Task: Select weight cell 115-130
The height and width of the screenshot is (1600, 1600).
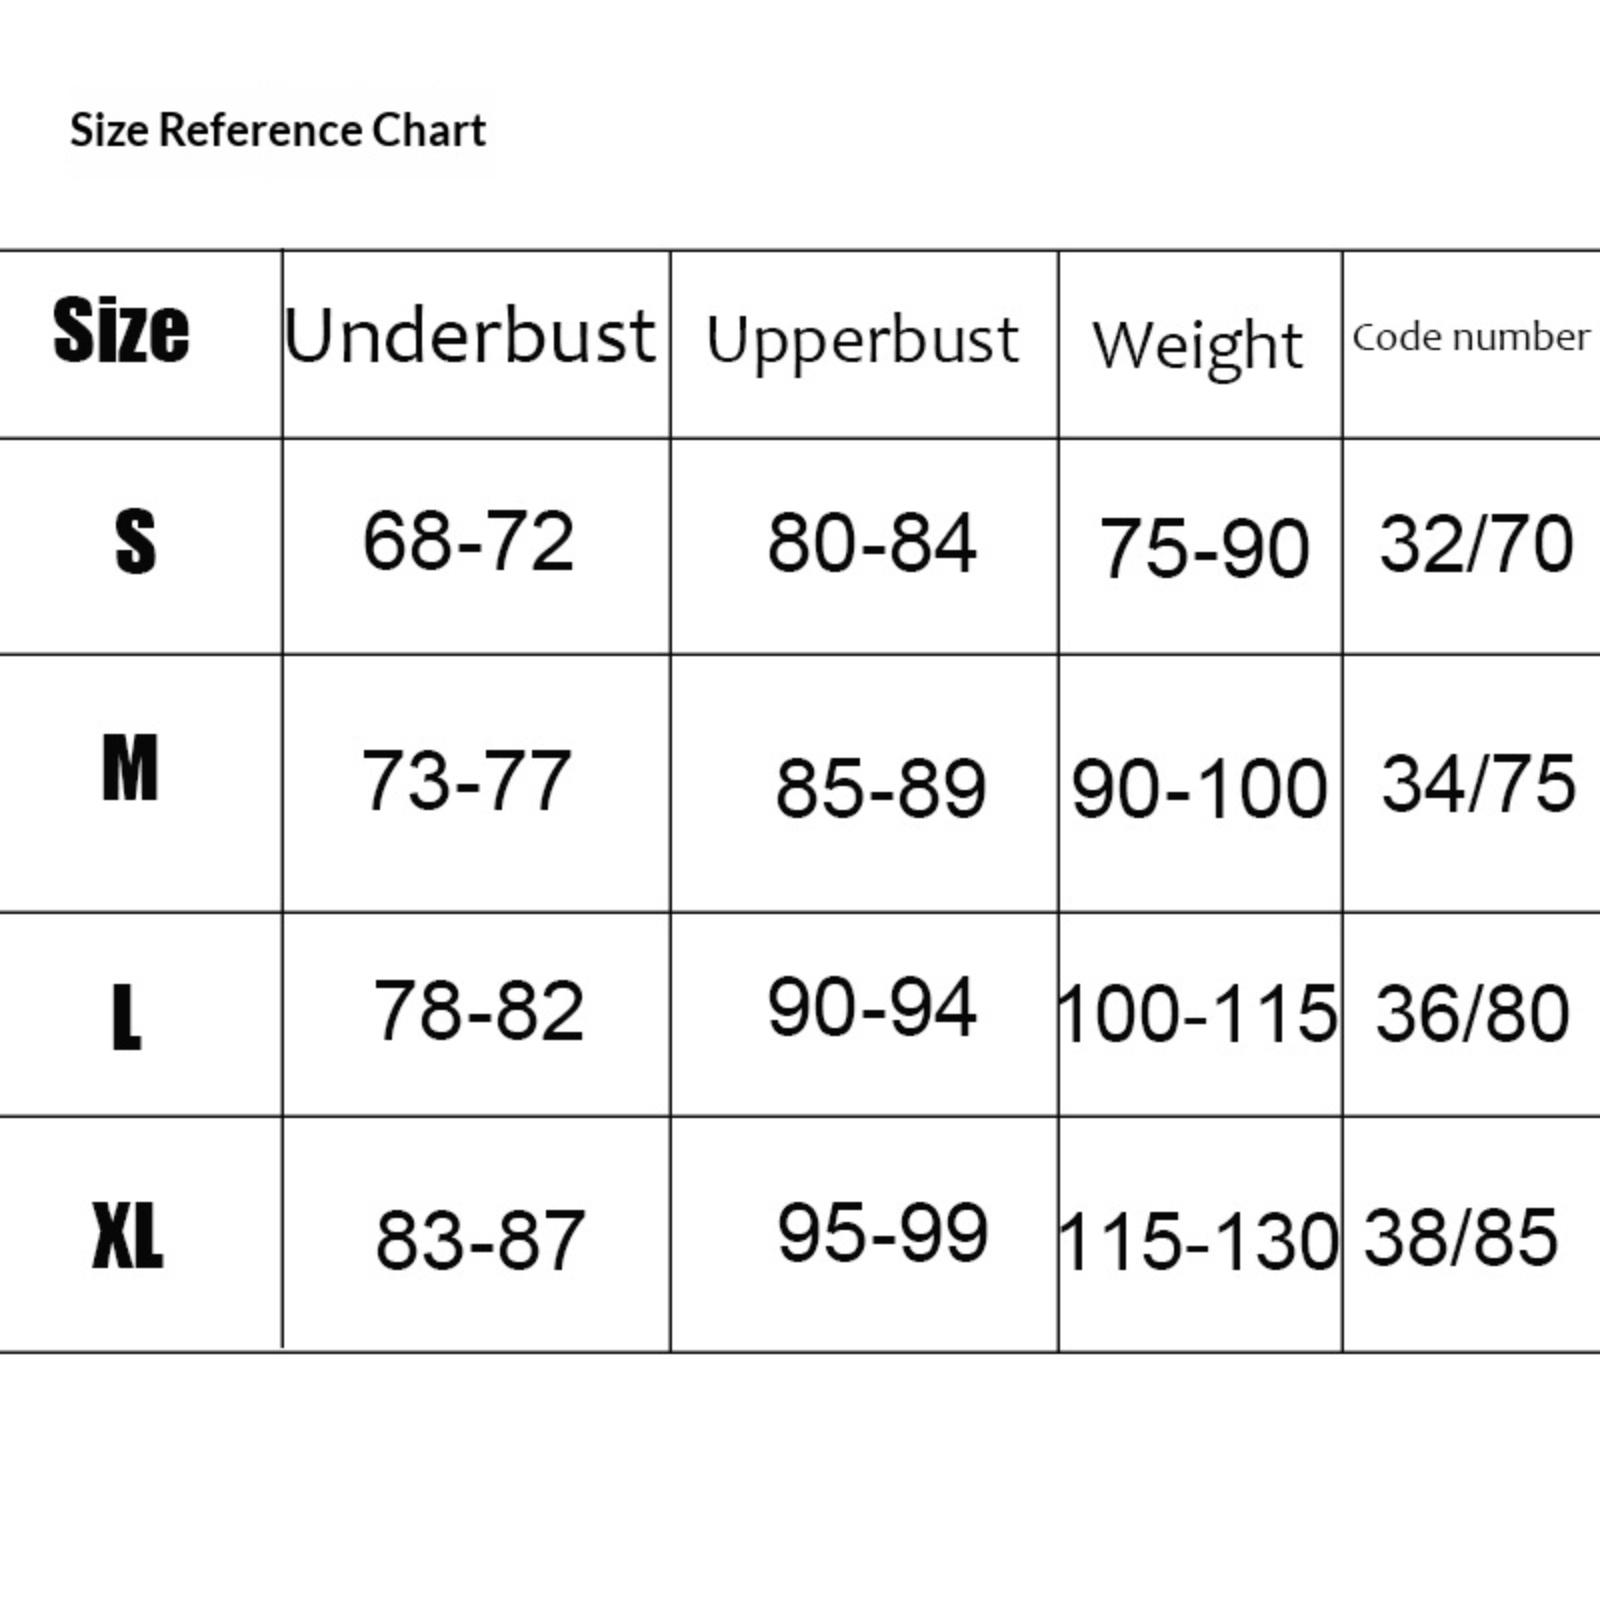Action: 1198,1242
